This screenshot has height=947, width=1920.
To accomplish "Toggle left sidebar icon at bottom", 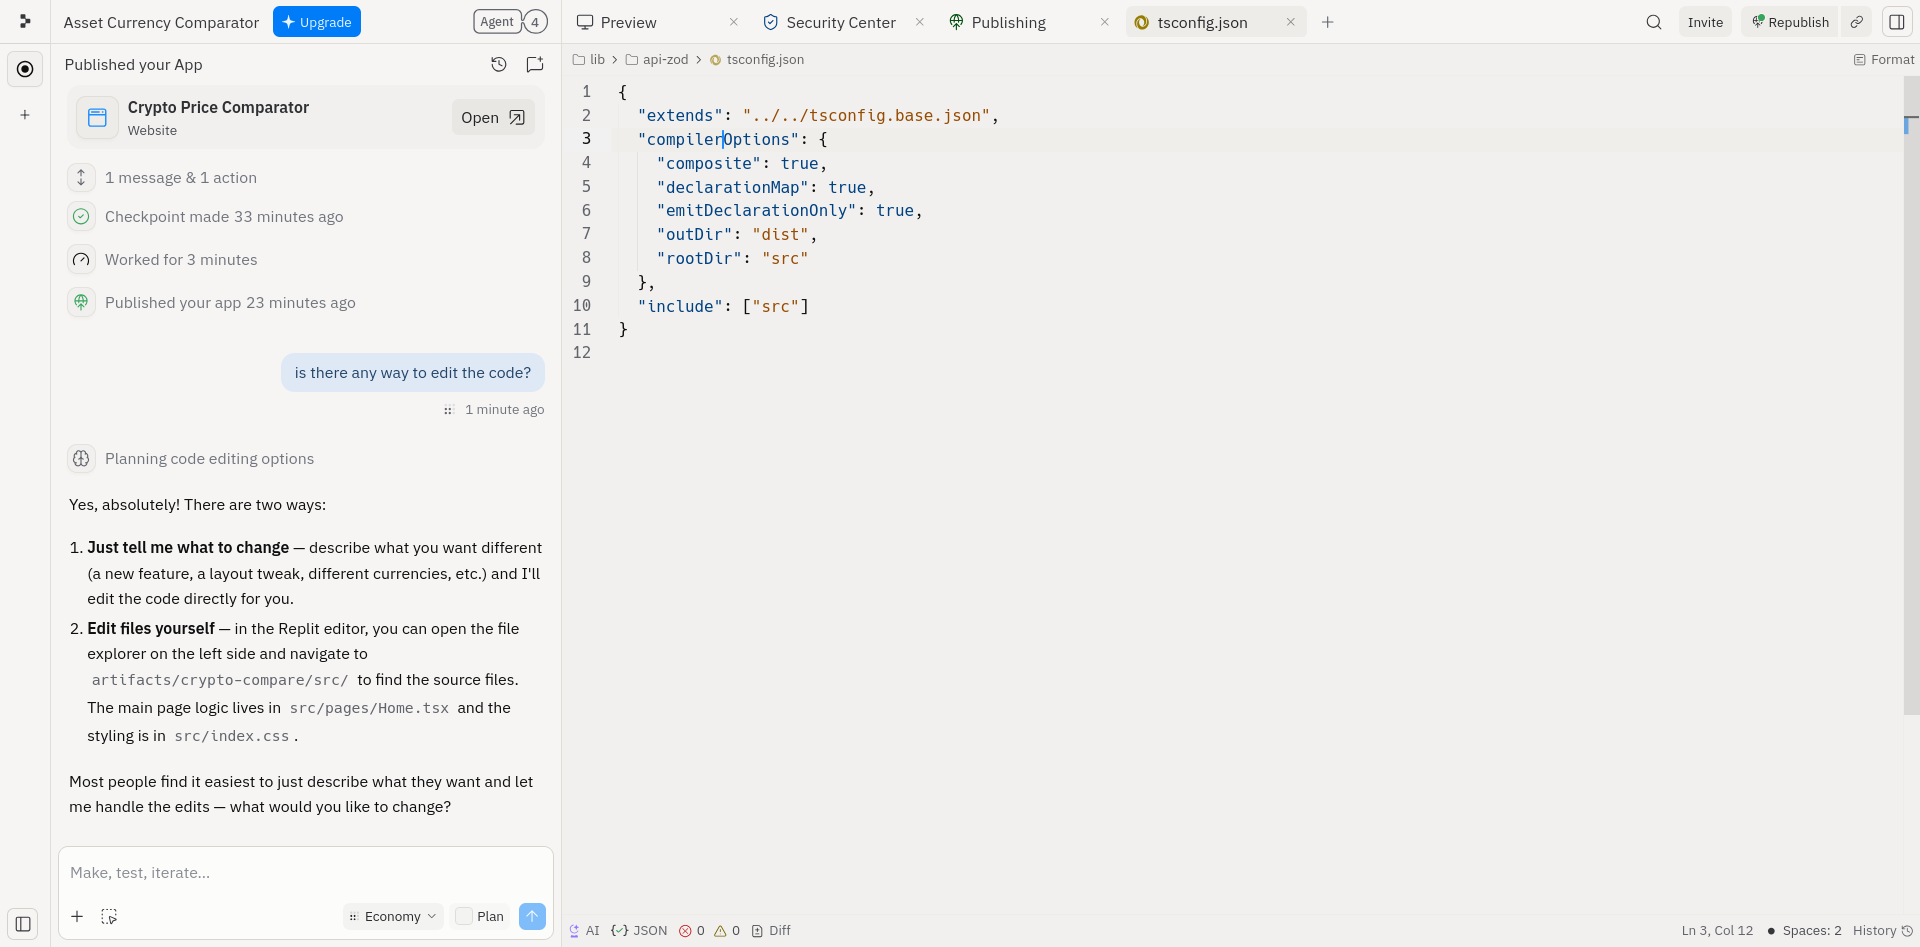I will coord(24,924).
